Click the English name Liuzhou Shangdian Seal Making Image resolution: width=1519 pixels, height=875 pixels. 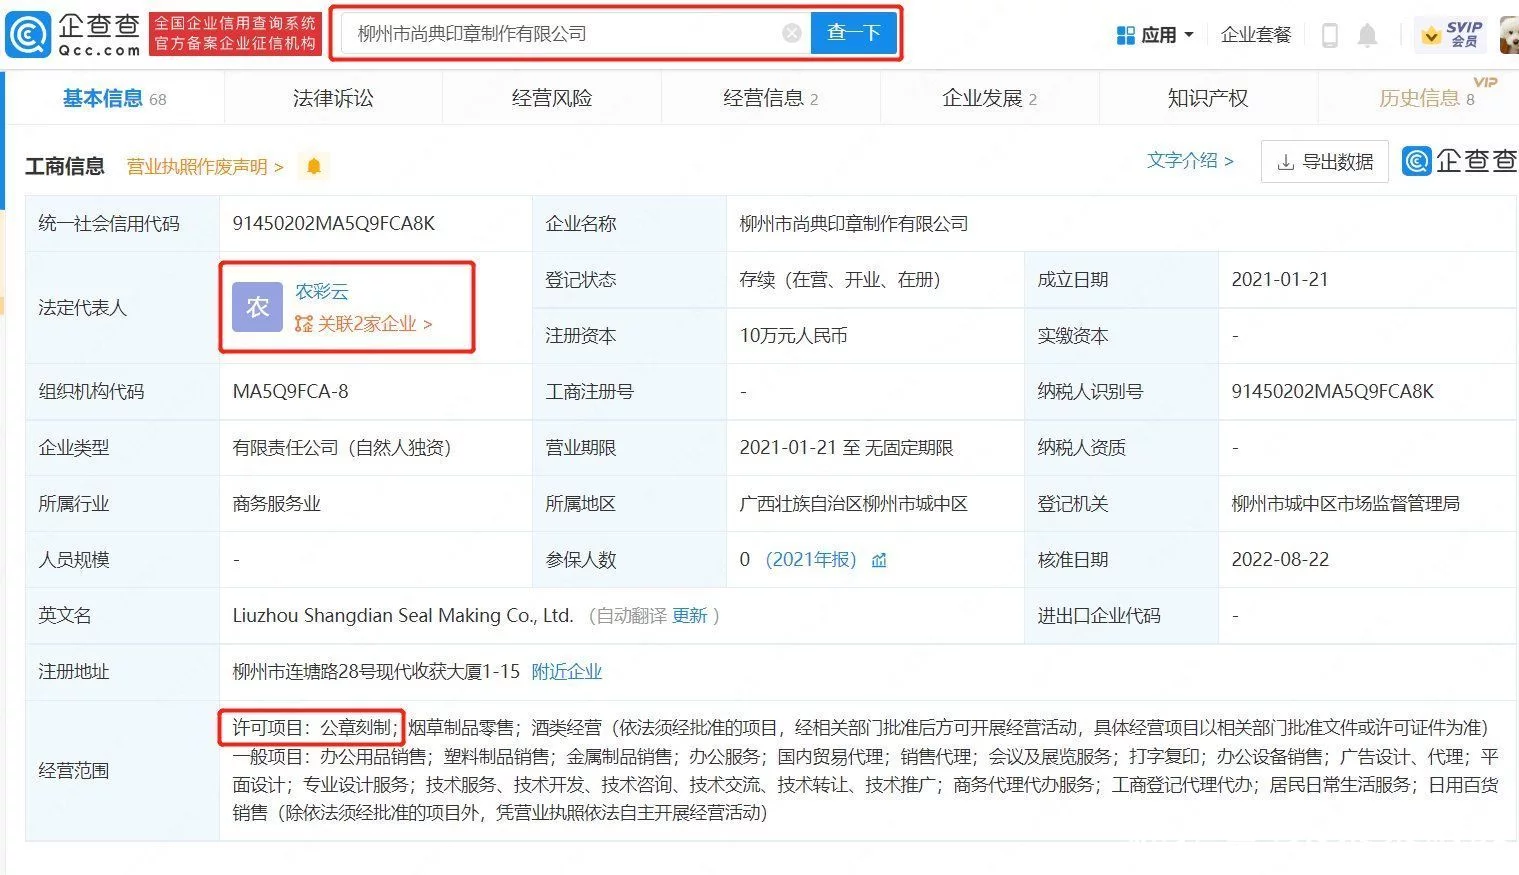[403, 616]
